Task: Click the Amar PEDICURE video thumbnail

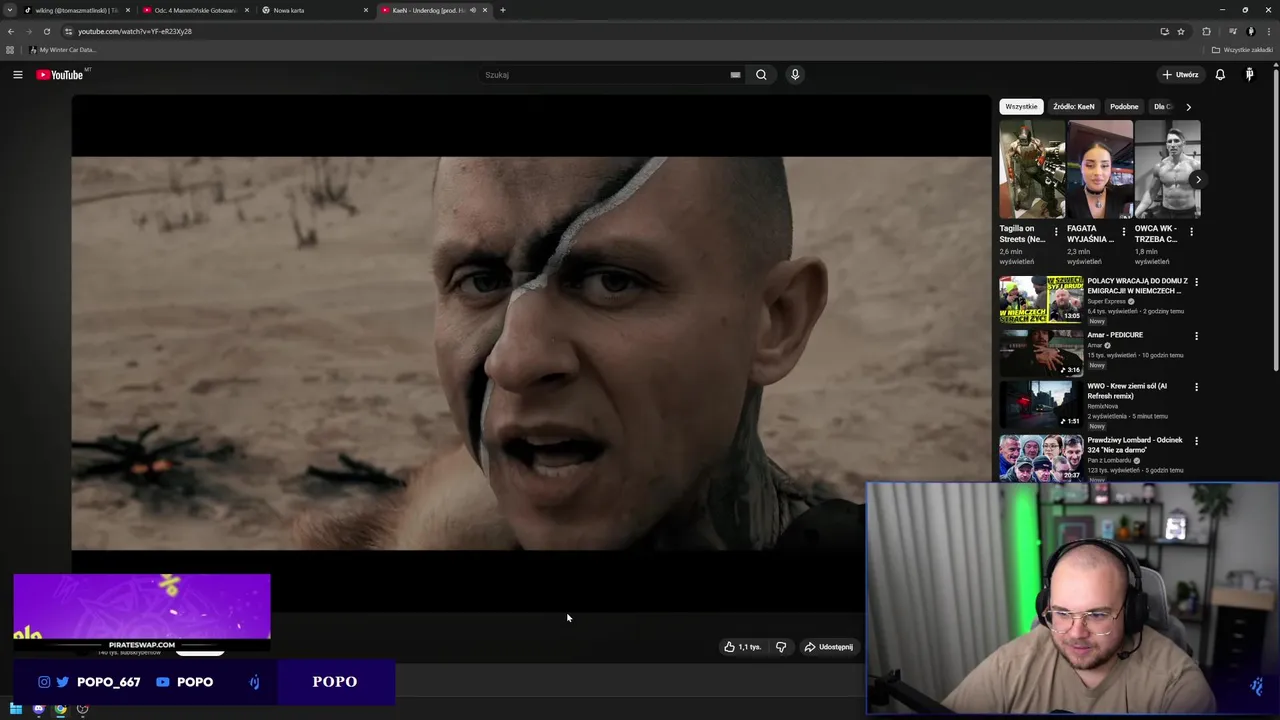Action: pos(1041,353)
